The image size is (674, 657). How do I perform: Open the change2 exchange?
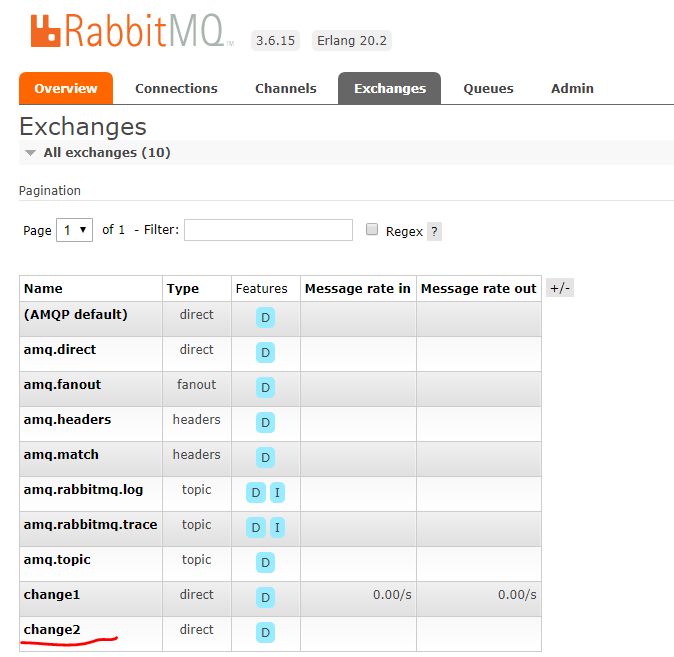(52, 629)
